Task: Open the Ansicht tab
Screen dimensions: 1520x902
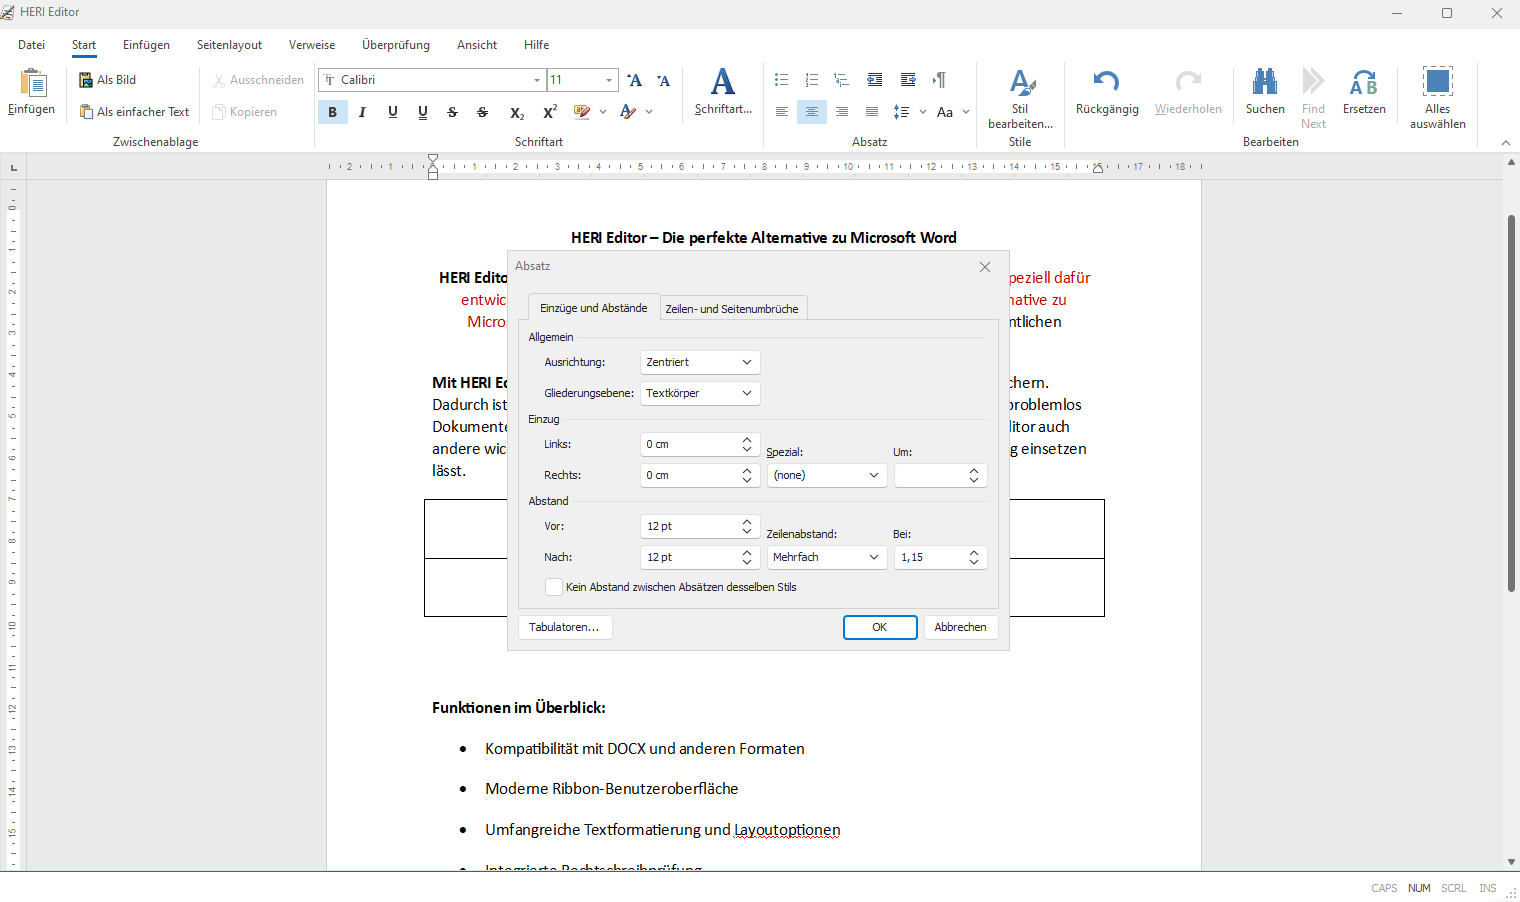Action: coord(477,45)
